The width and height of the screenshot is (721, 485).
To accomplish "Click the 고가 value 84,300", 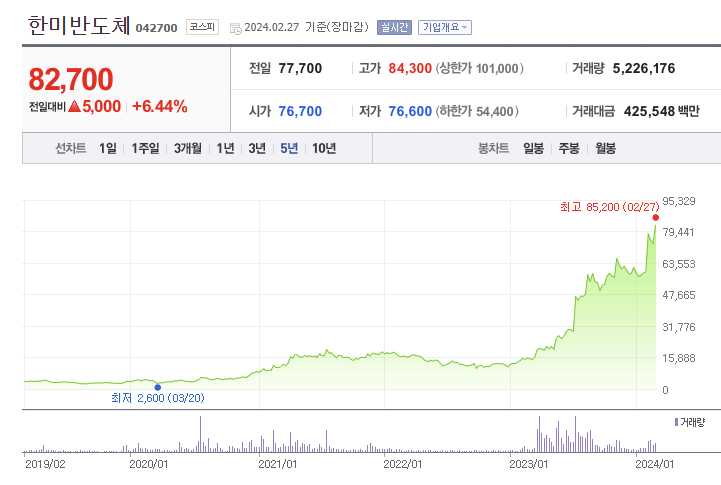I will click(x=410, y=68).
